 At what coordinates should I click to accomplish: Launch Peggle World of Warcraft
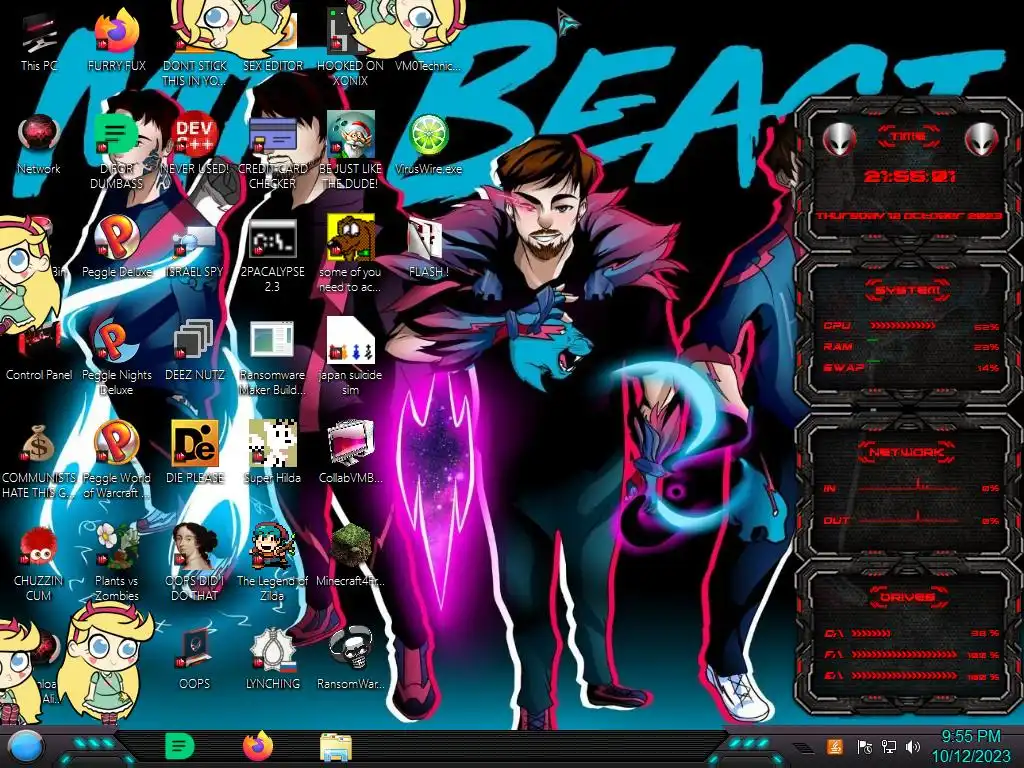pos(116,461)
